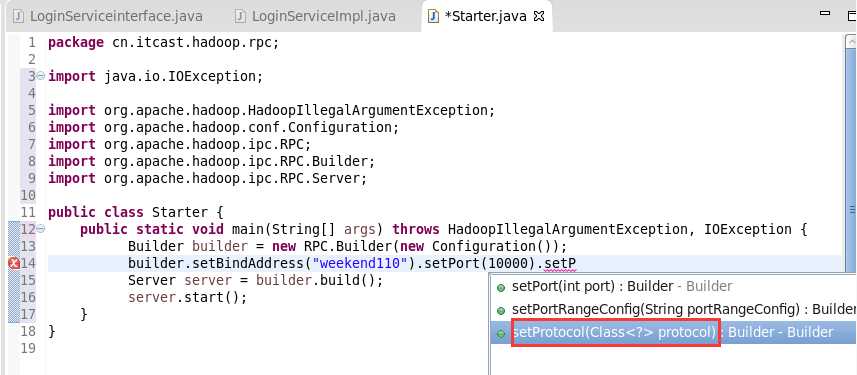The image size is (857, 375).
Task: Click 'builder.build()' on line 15
Action: 315,280
